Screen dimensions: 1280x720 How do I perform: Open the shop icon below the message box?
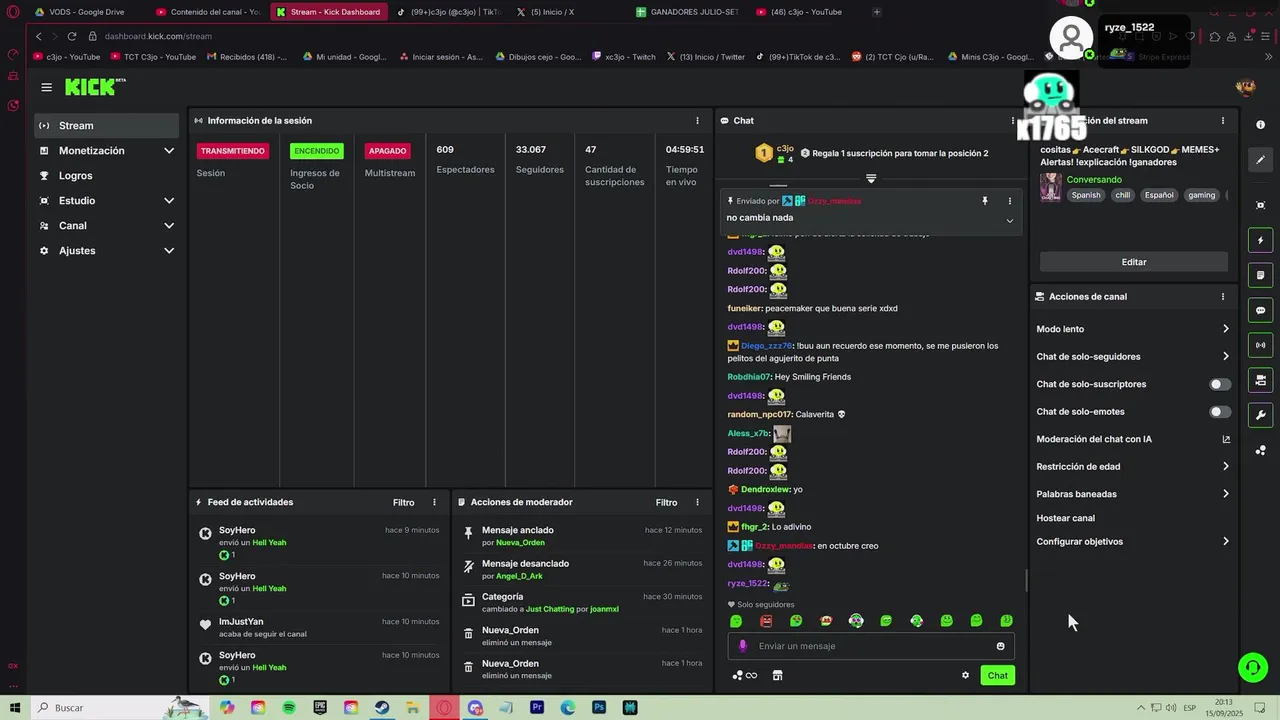tap(777, 675)
